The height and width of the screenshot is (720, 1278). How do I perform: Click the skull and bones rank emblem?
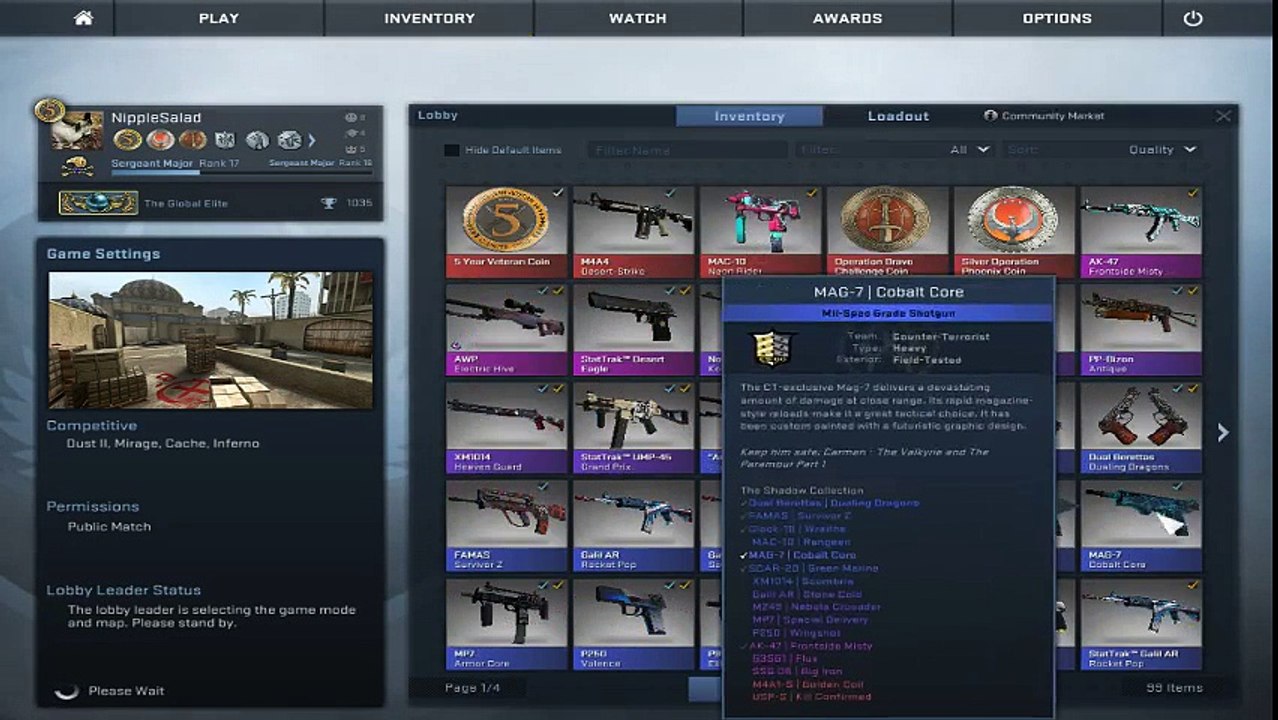[76, 166]
